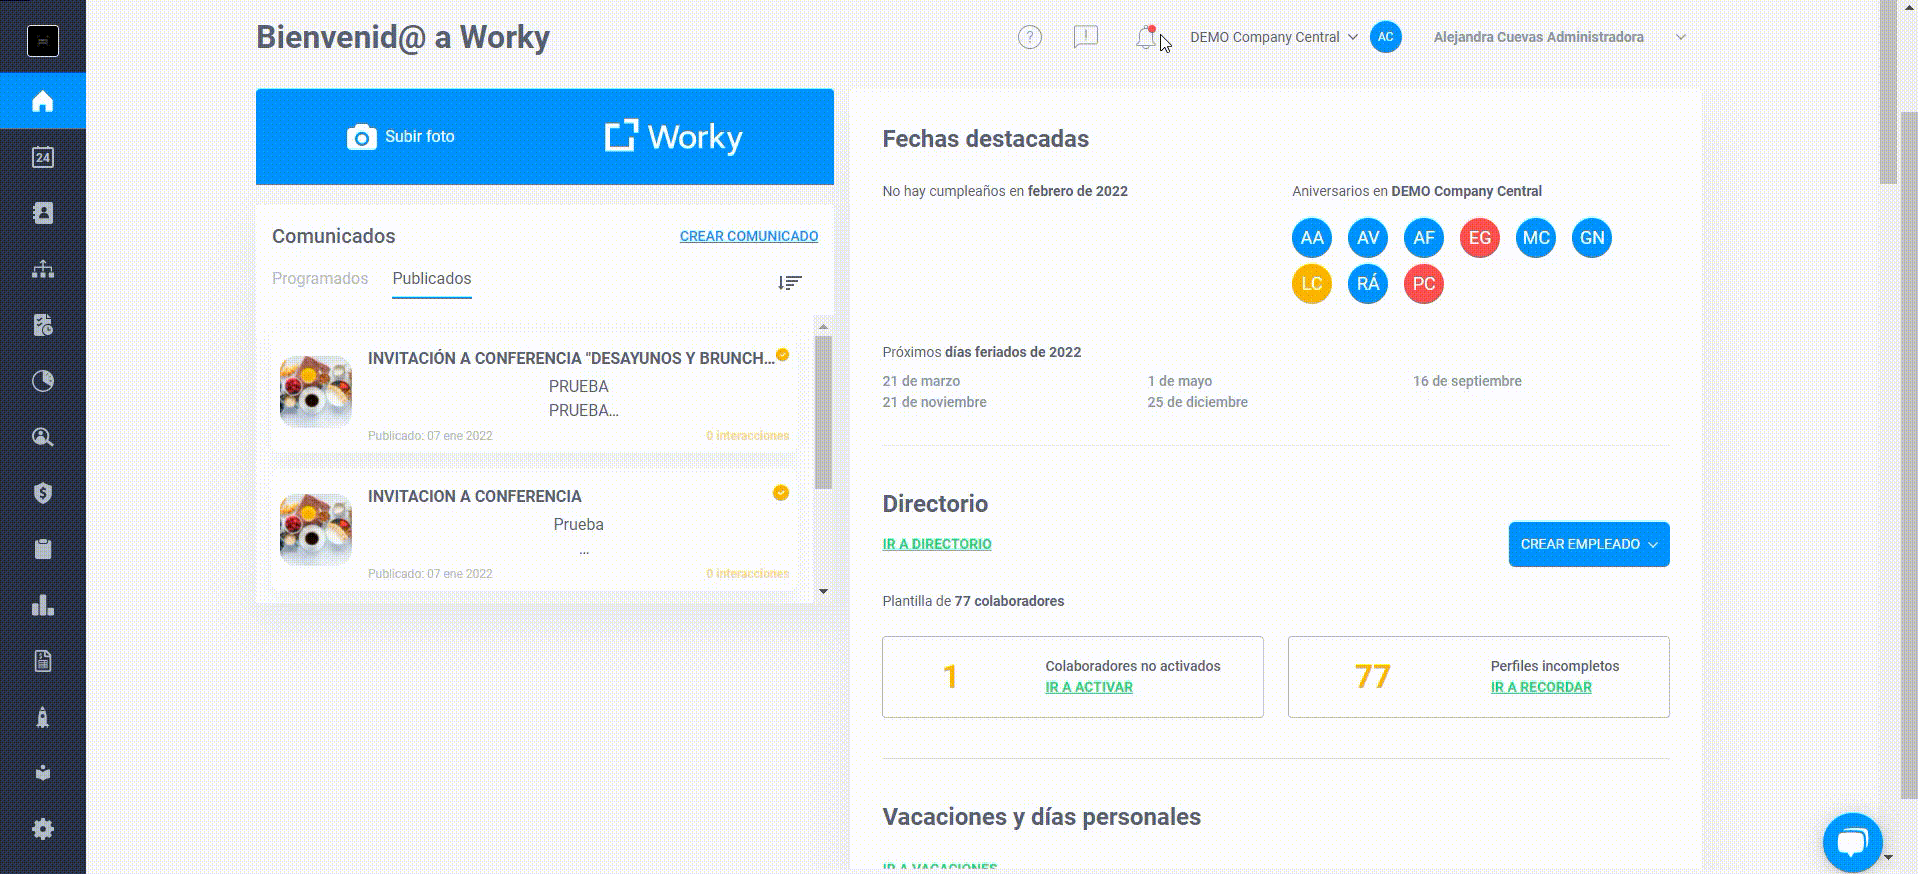This screenshot has width=1918, height=874.
Task: Click "16 de septiembre" holiday date
Action: 1467,381
